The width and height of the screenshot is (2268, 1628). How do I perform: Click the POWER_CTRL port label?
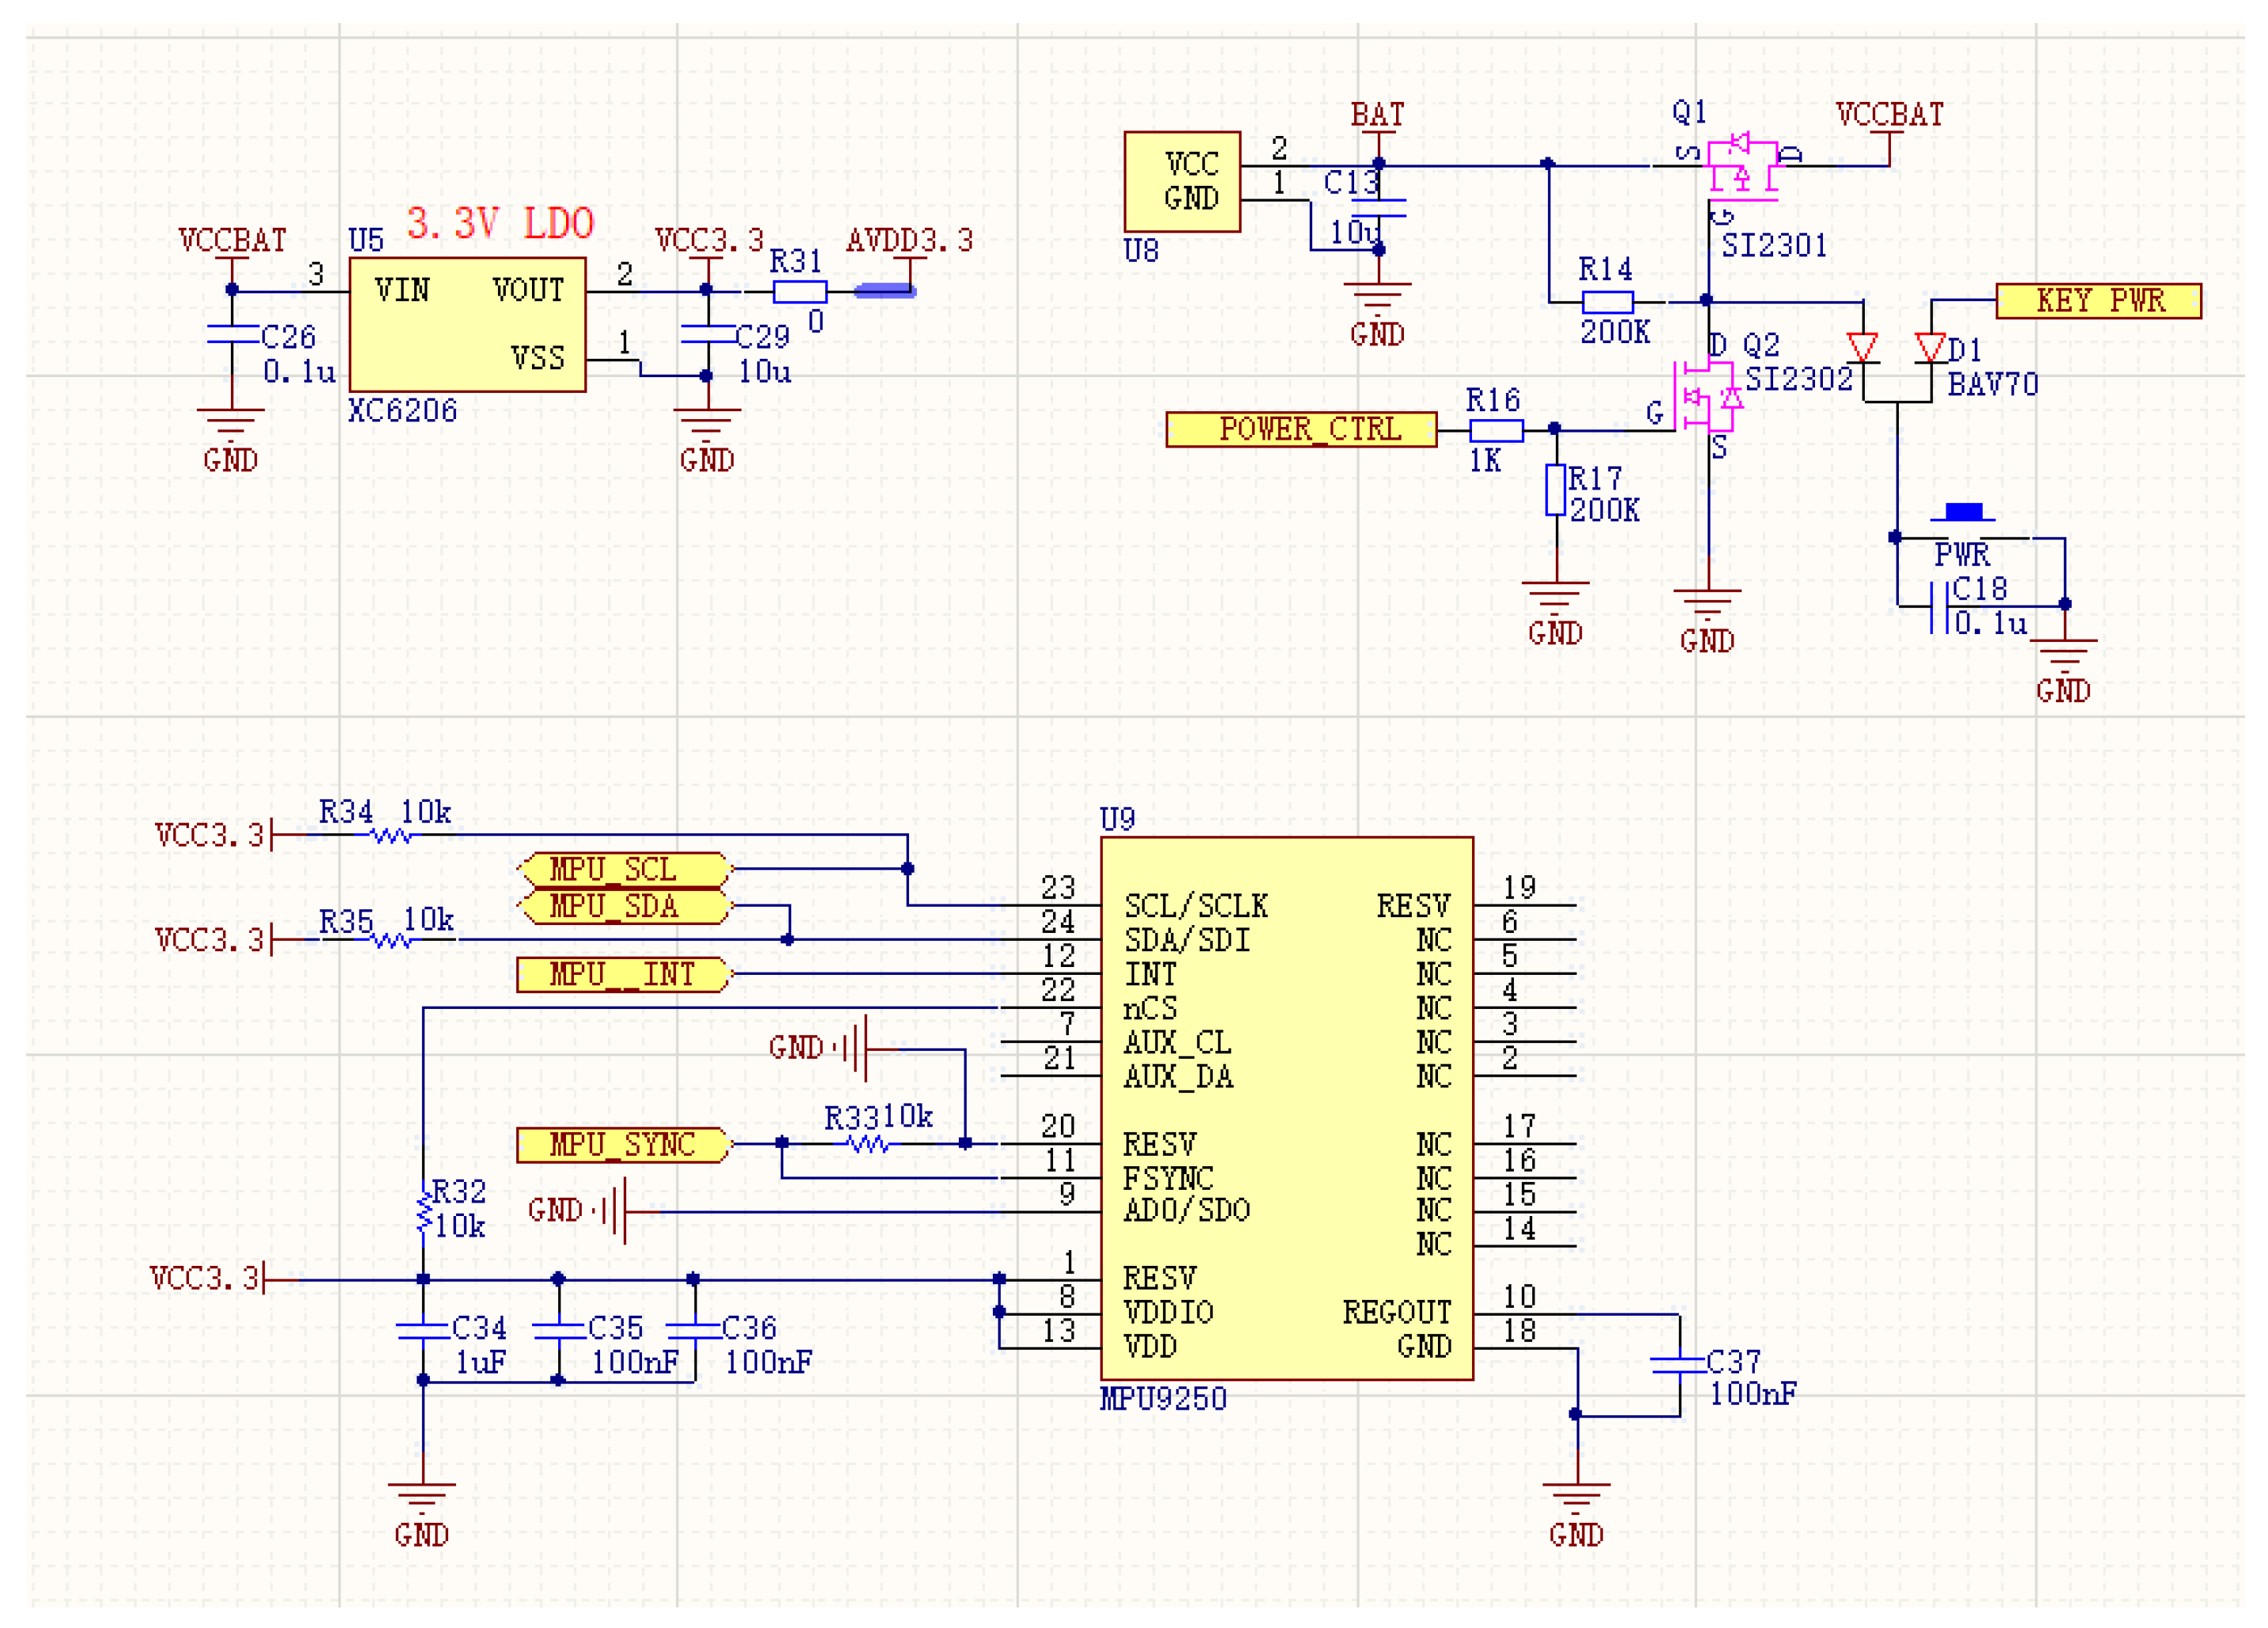coord(1301,430)
